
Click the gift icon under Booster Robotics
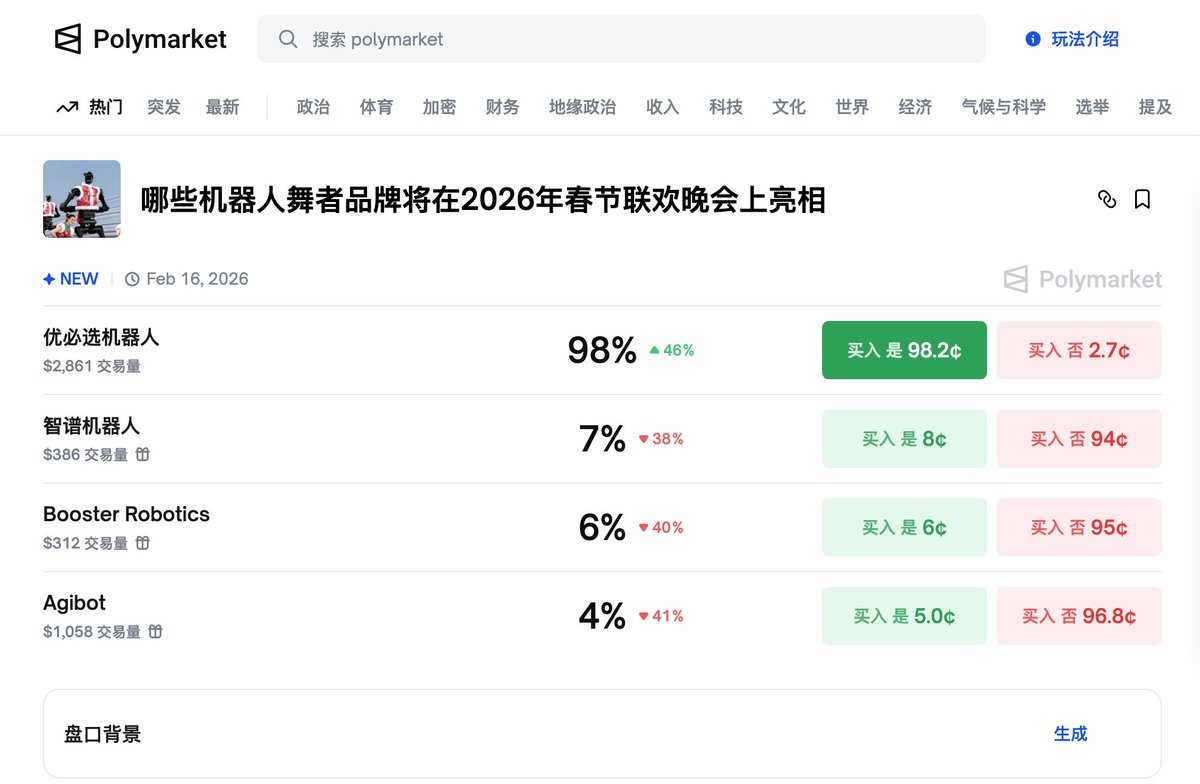[143, 543]
